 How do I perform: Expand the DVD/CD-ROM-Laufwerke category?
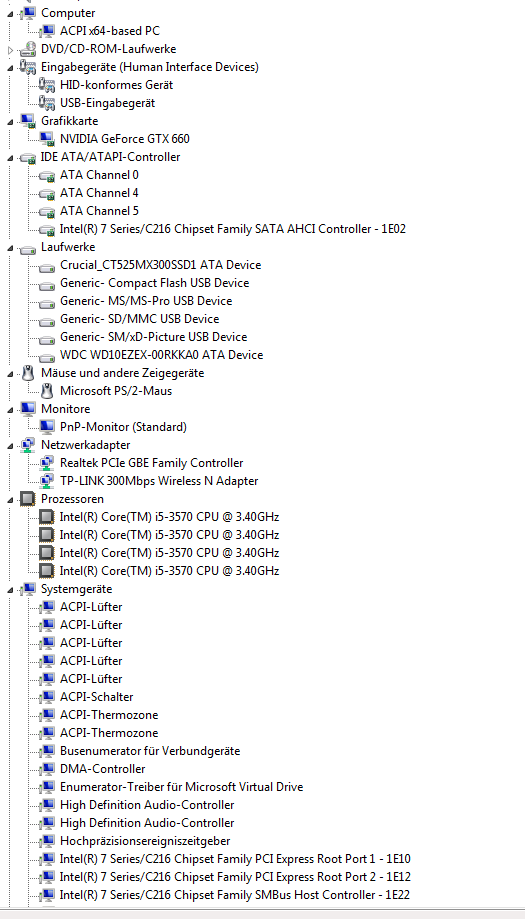[10, 50]
